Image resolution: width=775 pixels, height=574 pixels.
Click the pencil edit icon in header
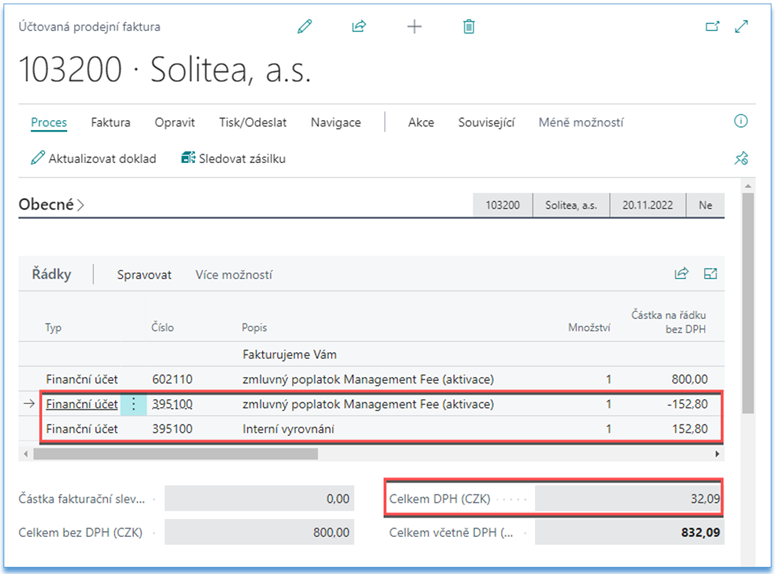(305, 27)
